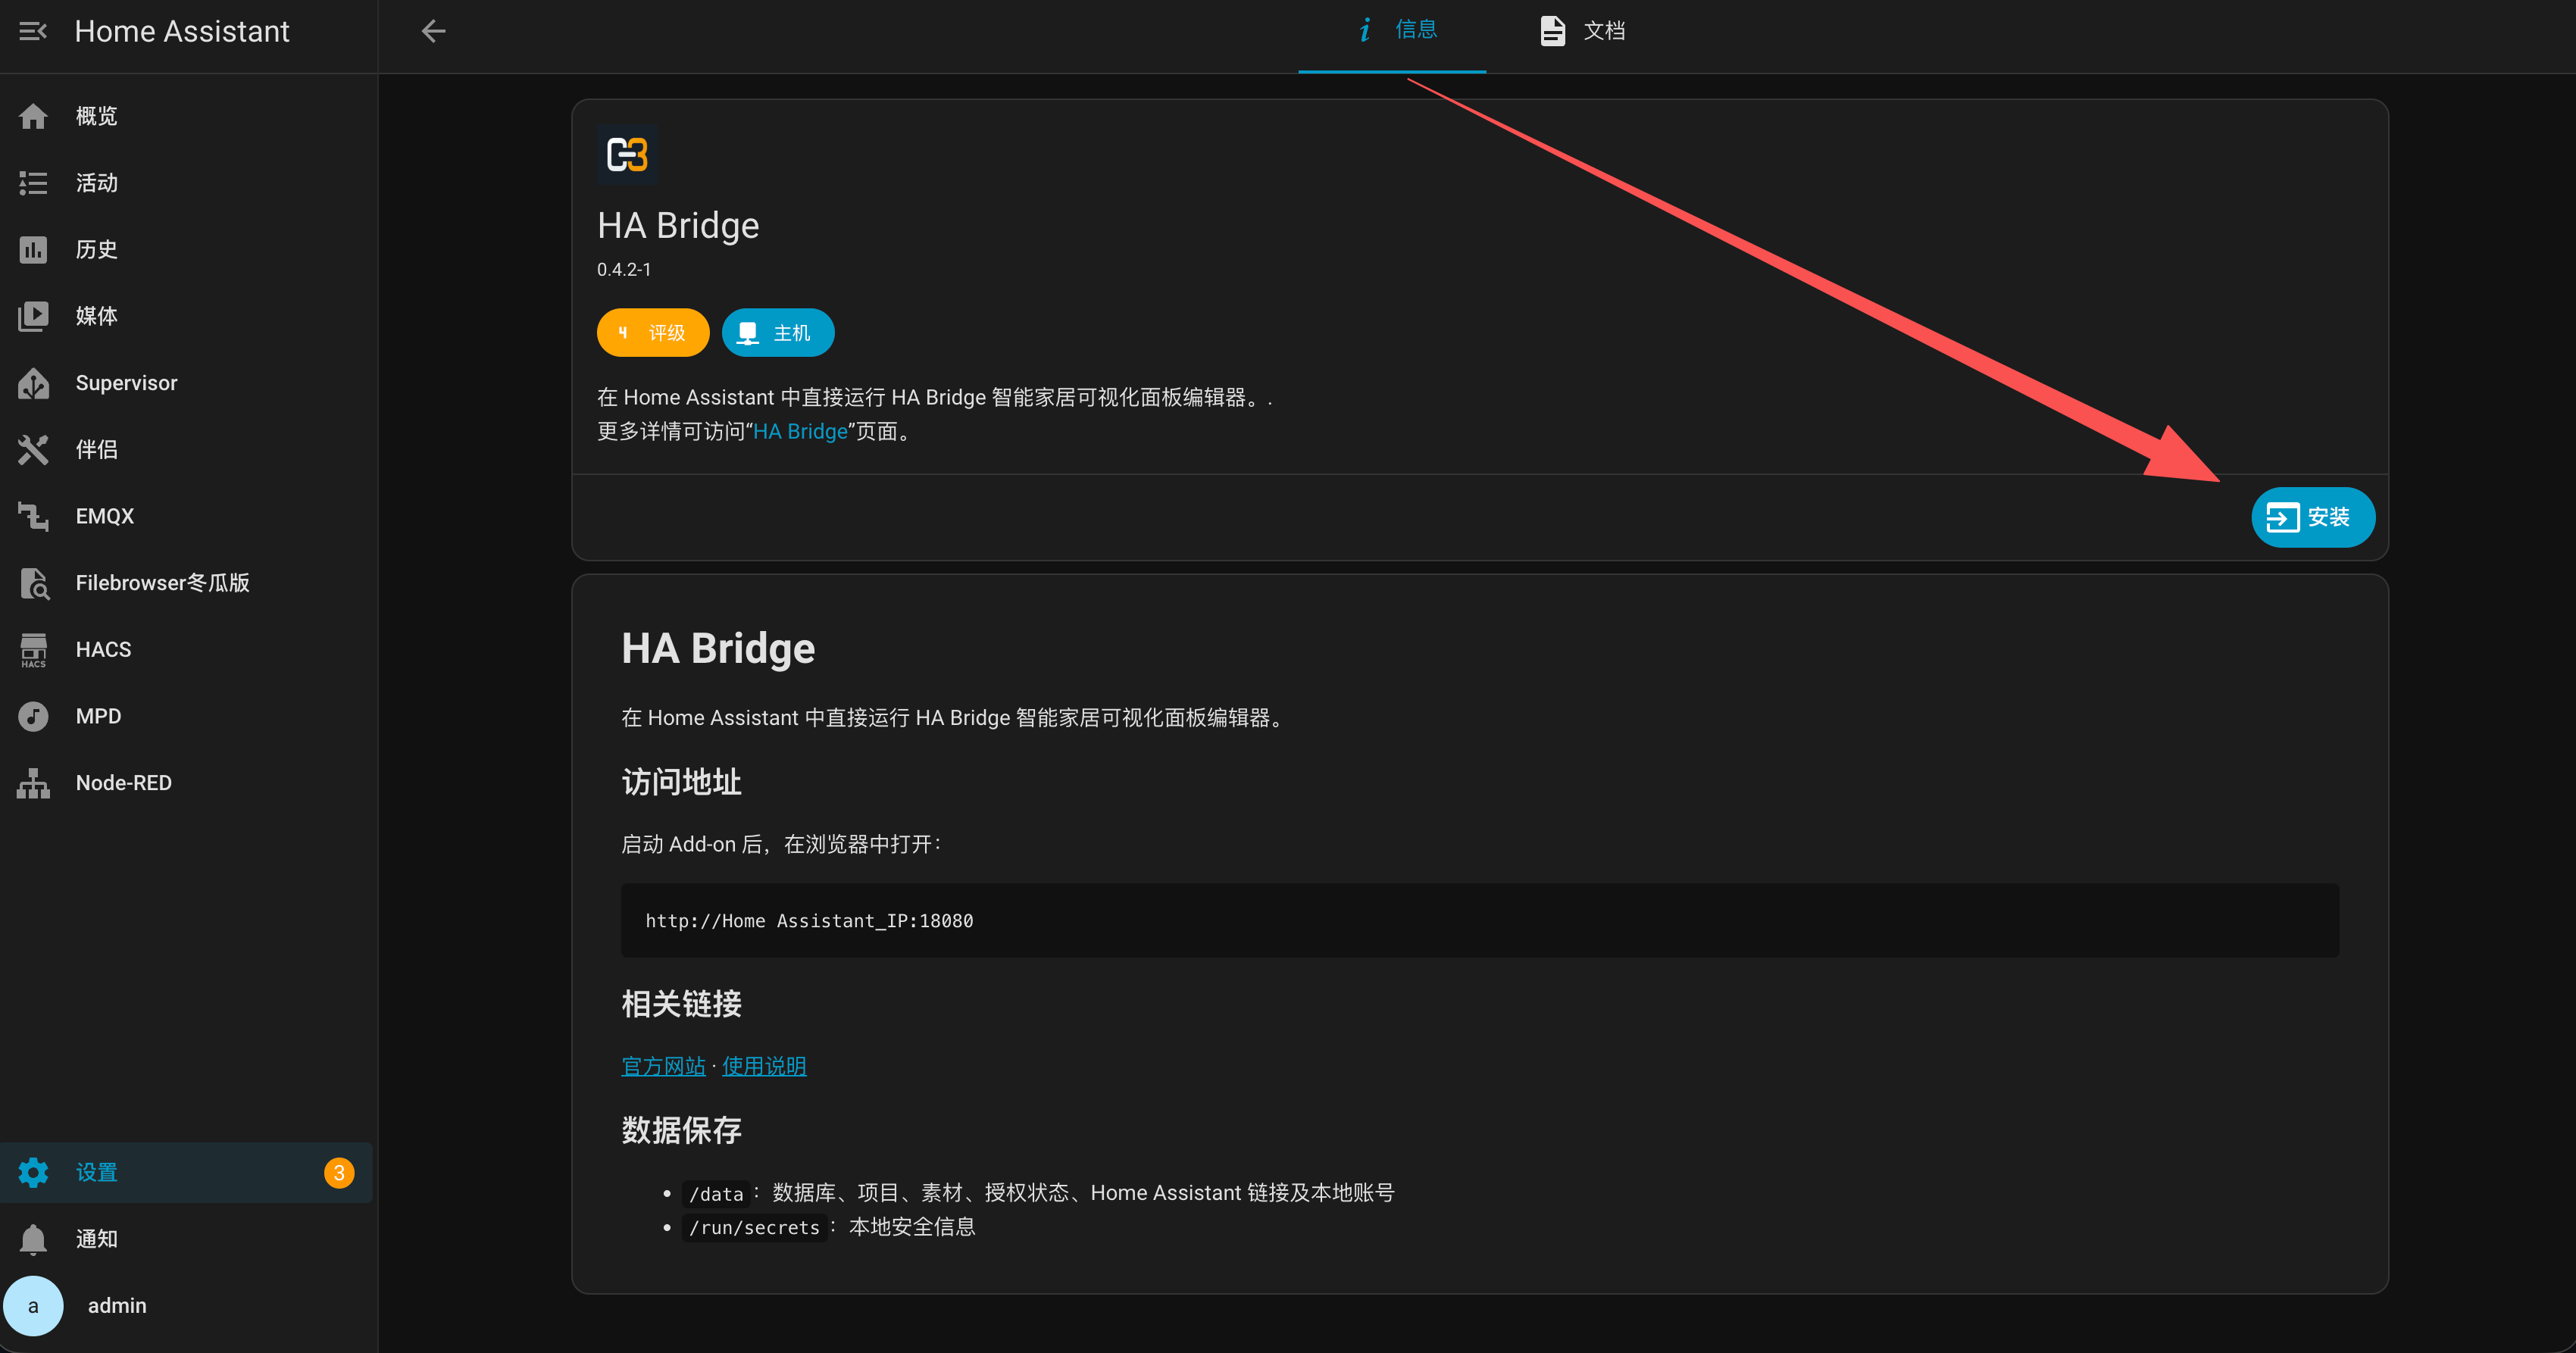Click the http://Home Assistant_IP:18080 code block
Screen dimensions: 2576x1353
[1480, 920]
